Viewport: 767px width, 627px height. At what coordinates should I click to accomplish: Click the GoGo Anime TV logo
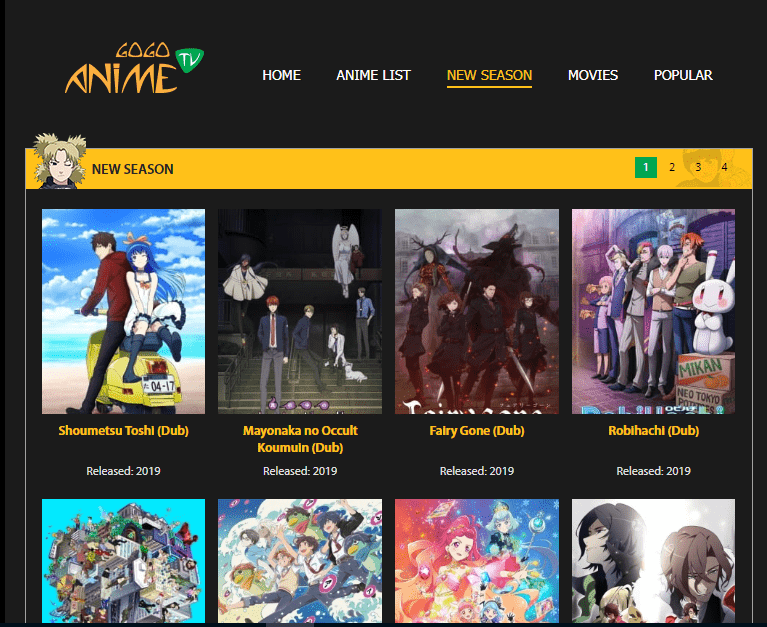(x=134, y=68)
